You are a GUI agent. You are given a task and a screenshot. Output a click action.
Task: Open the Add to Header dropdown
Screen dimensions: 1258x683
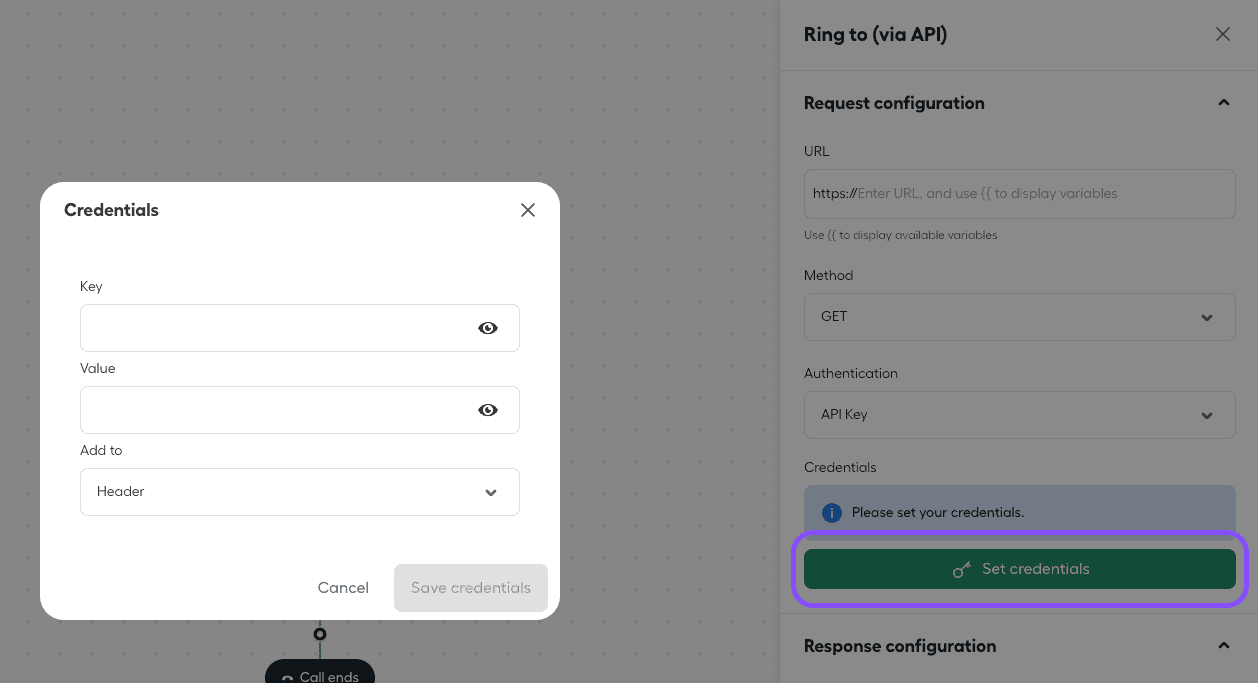coord(300,492)
